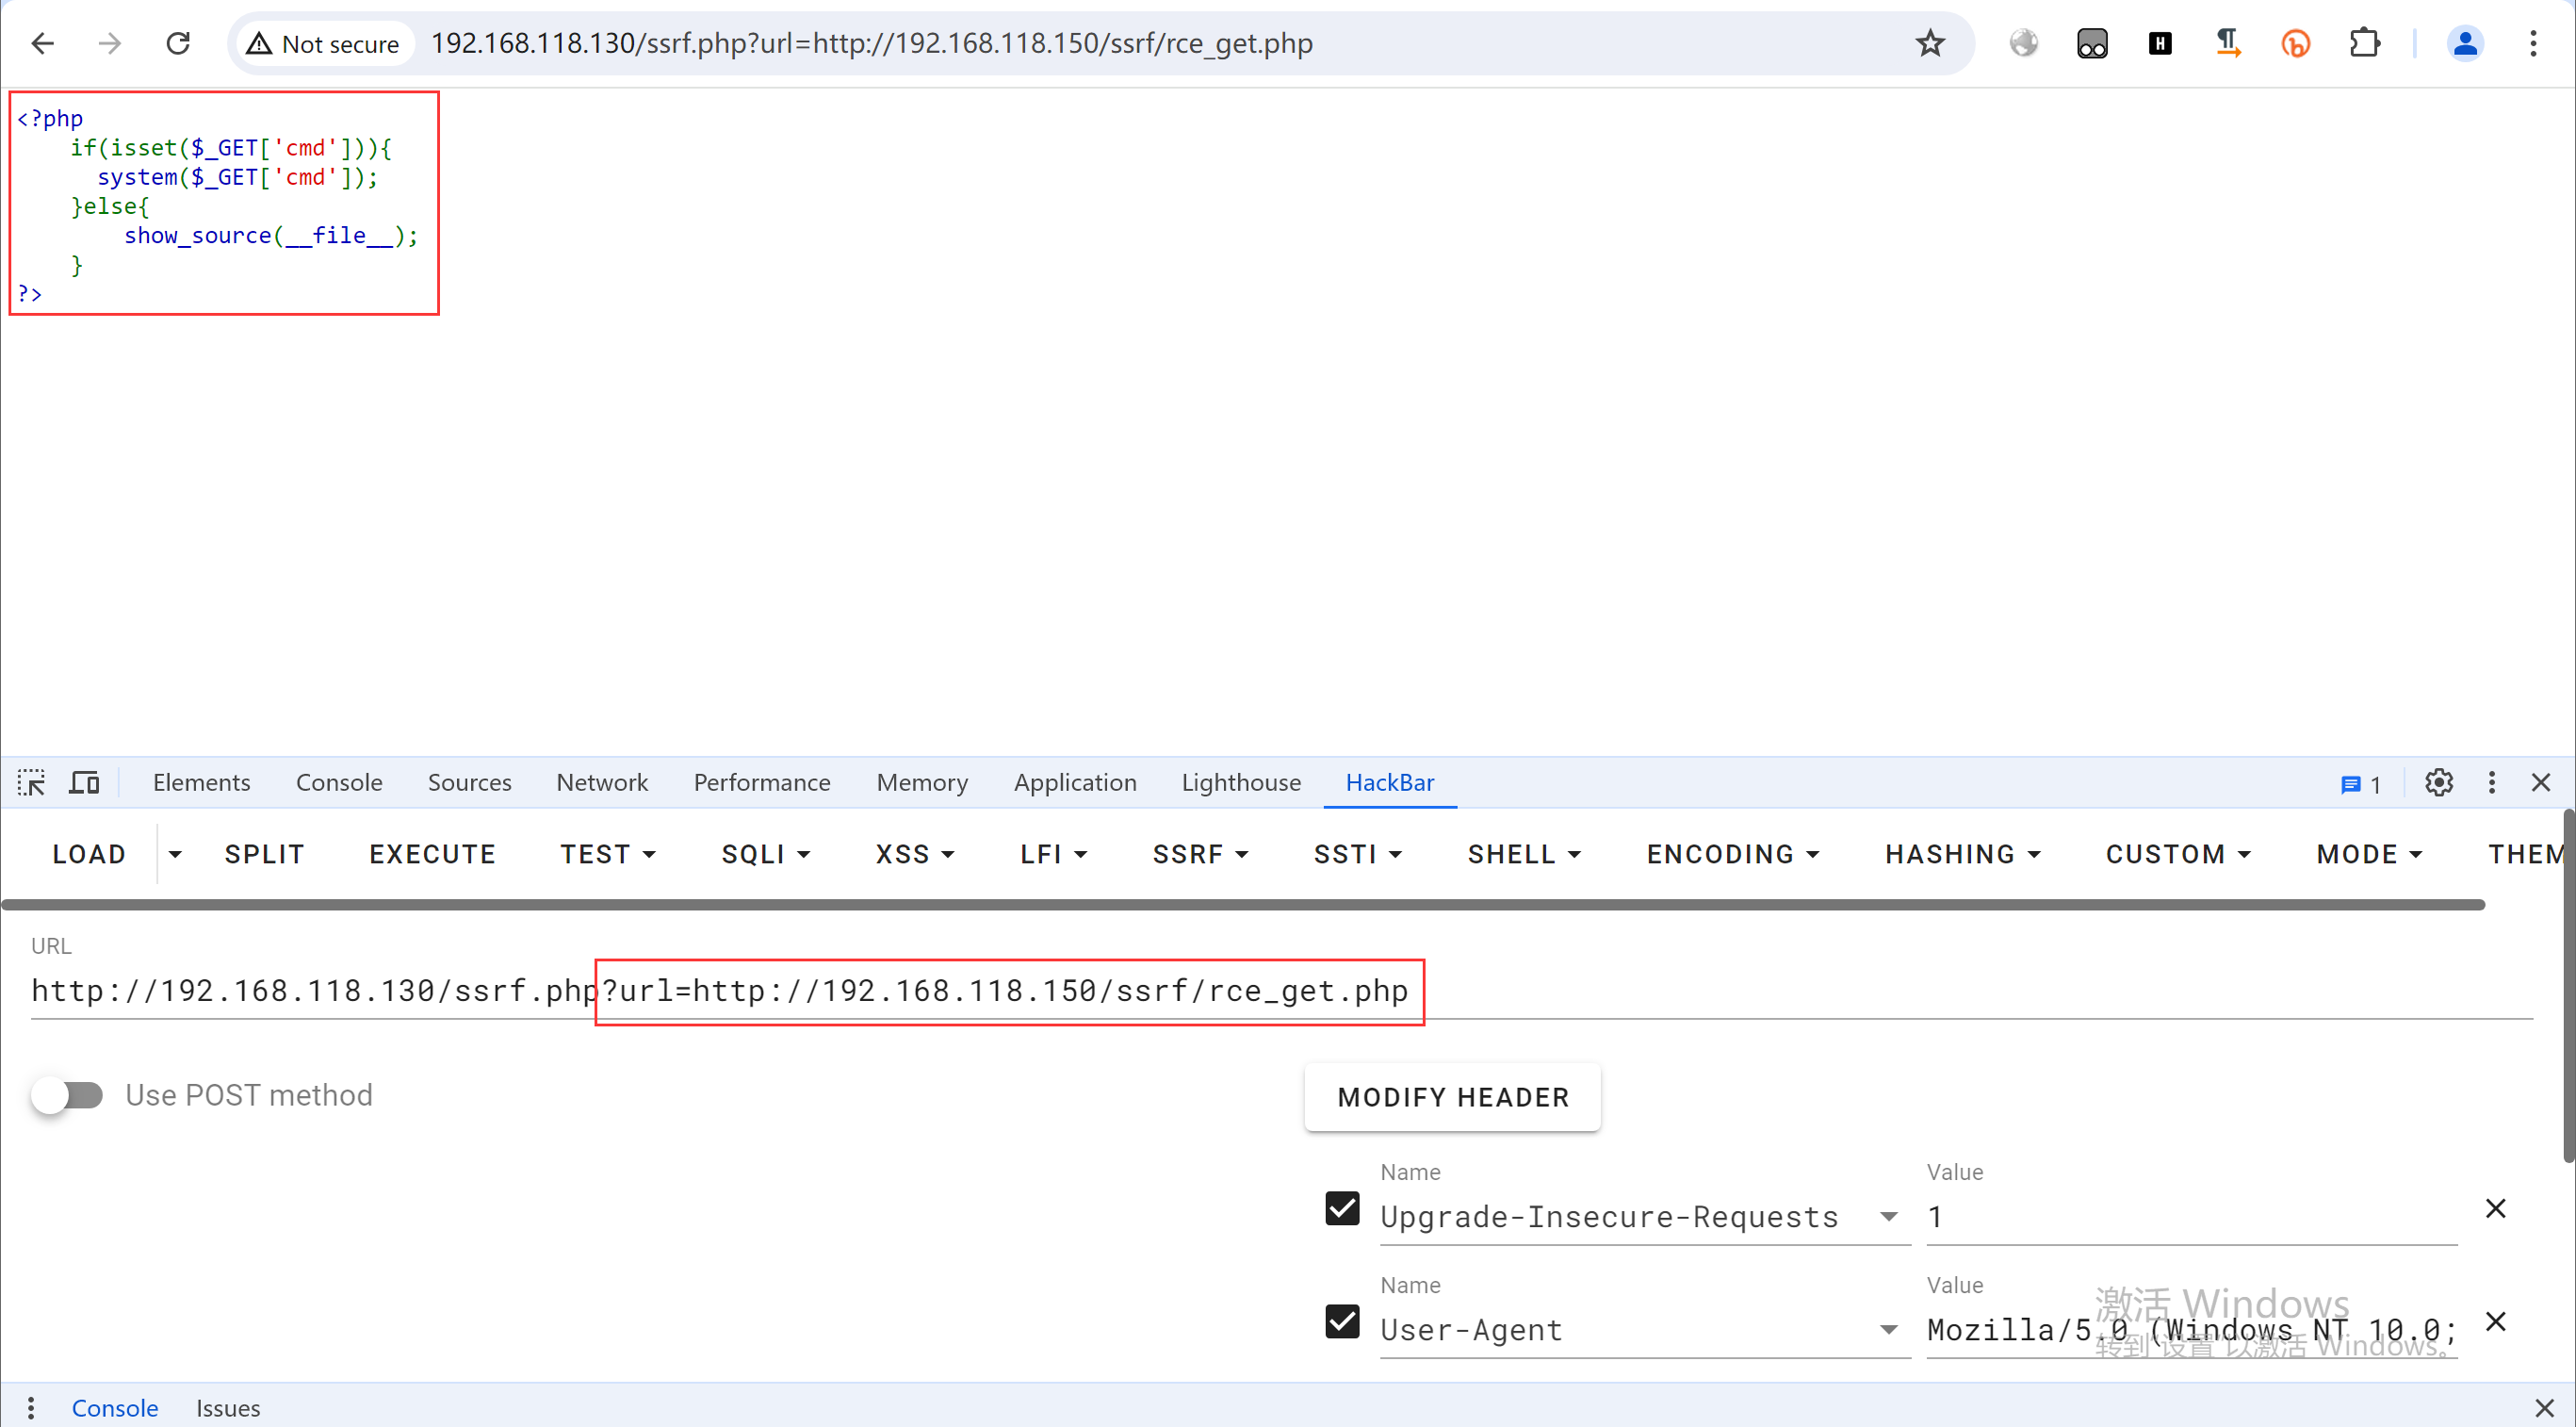Open the Chrome three-dot menu
This screenshot has height=1427, width=2576.
coord(2533,43)
